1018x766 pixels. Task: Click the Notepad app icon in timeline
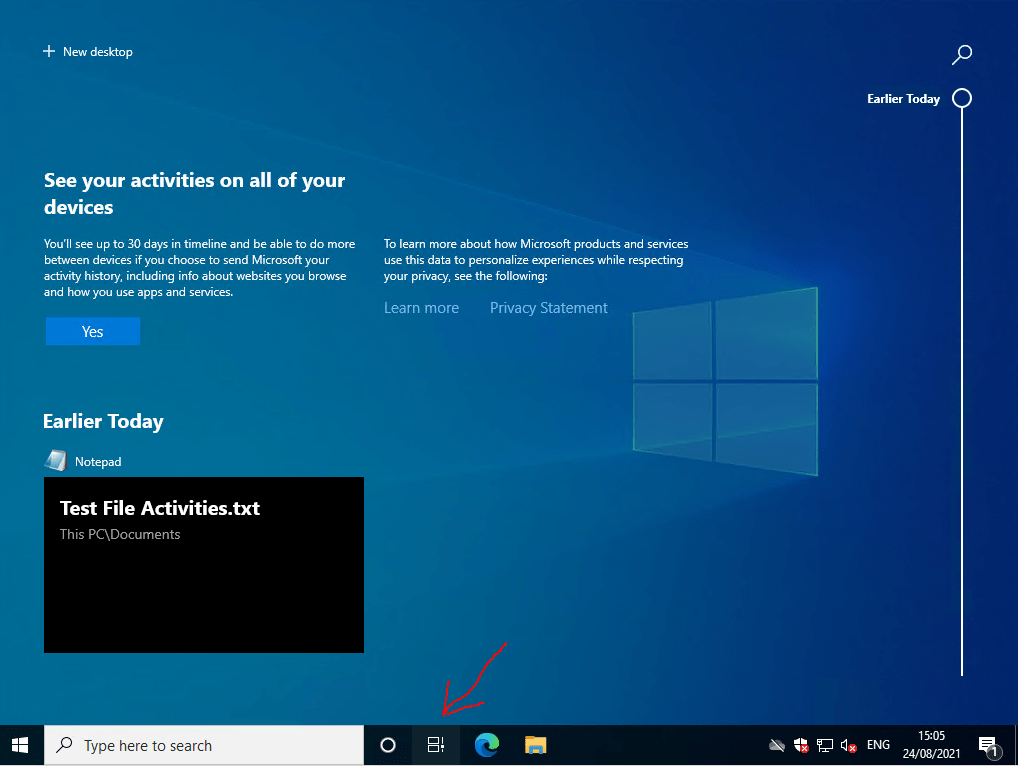click(x=56, y=461)
